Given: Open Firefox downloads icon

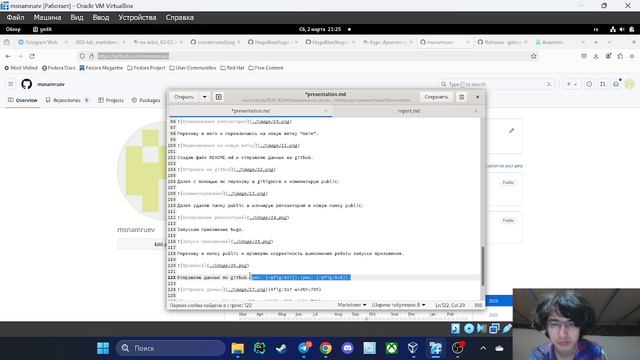Looking at the screenshot, I should point(596,56).
